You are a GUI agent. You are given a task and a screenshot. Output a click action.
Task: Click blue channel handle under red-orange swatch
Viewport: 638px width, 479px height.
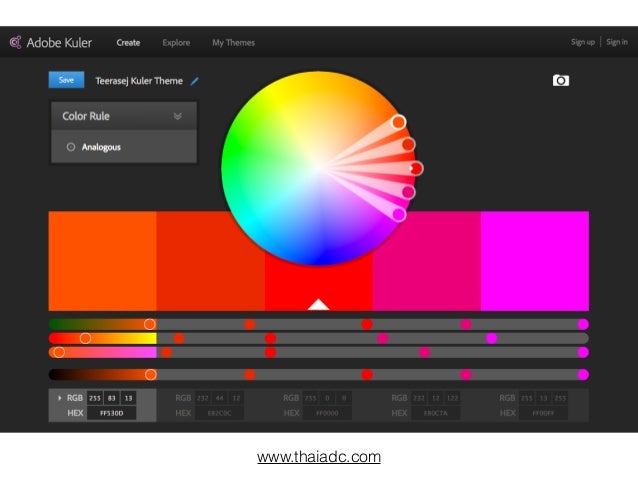pos(166,352)
